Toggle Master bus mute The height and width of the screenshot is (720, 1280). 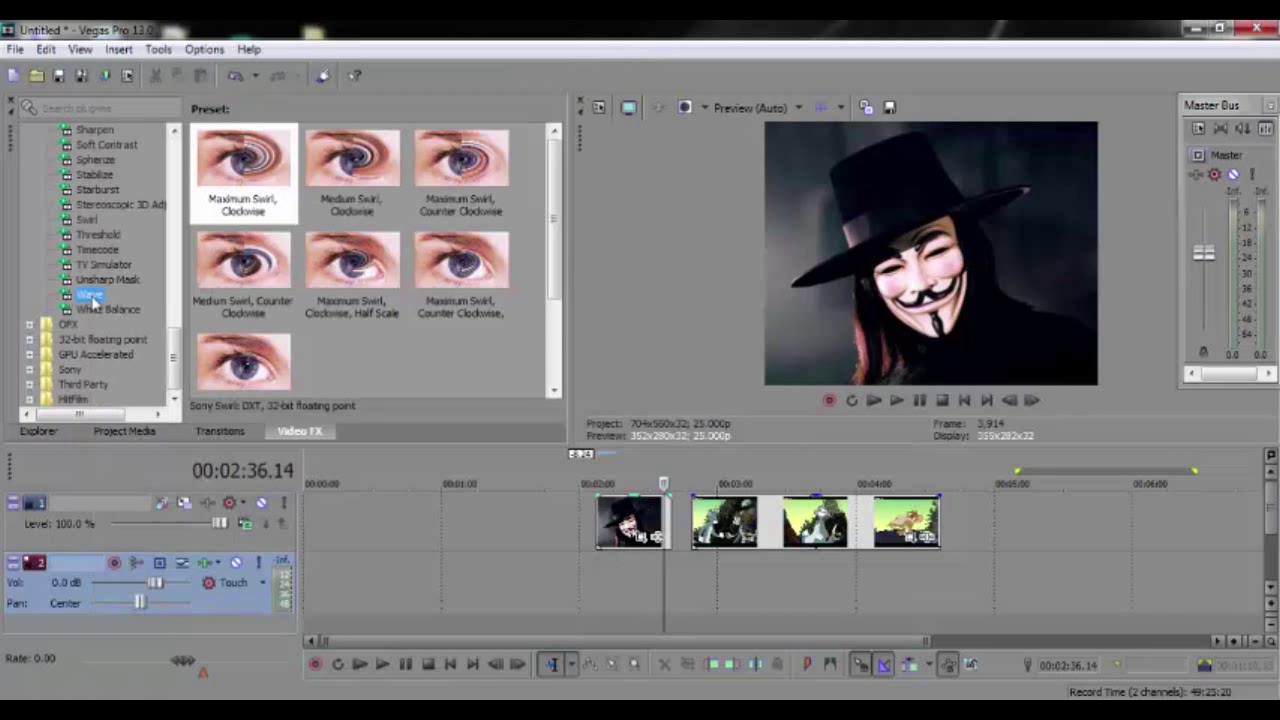click(1233, 175)
